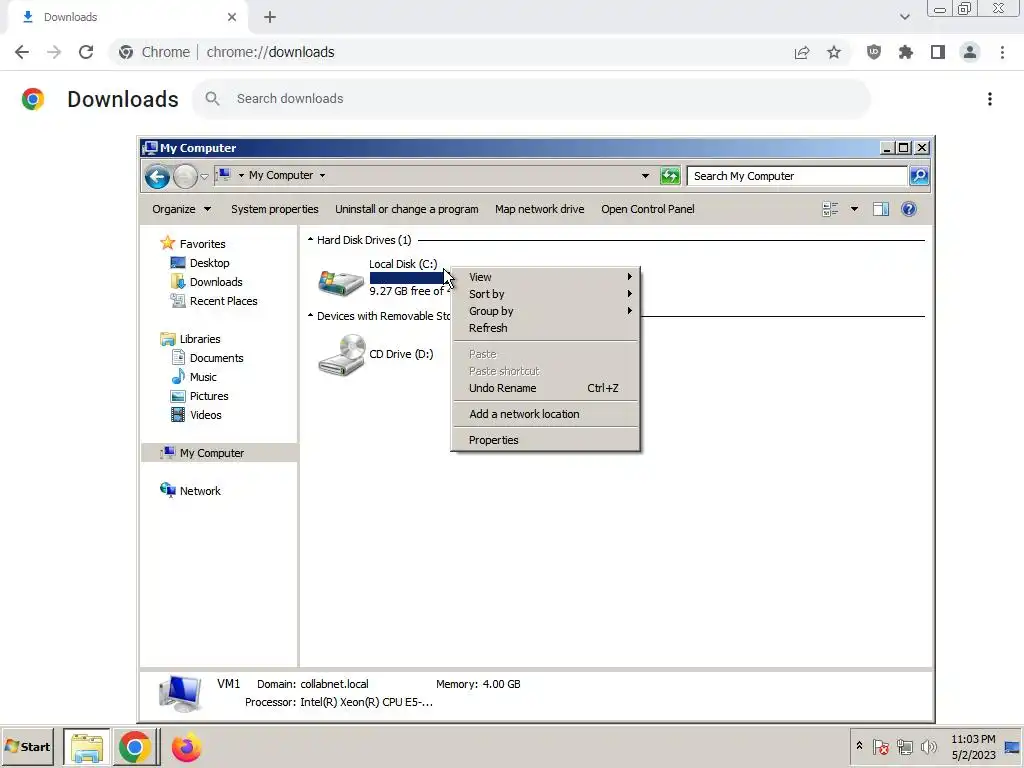Viewport: 1024px width, 768px height.
Task: Toggle Chrome side panel icon
Action: pos(938,52)
